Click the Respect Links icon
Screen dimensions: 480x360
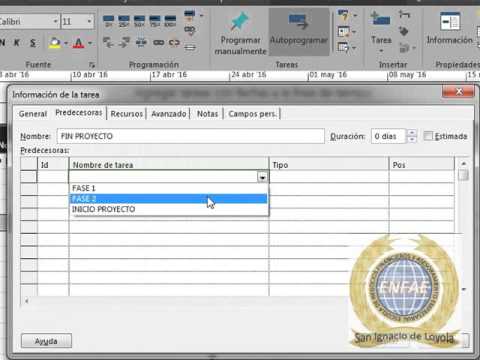point(190,30)
